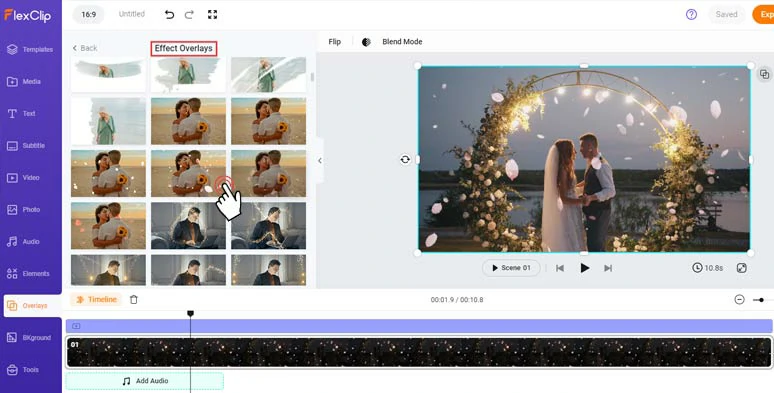Expand the canvas fullscreen icon

point(741,268)
